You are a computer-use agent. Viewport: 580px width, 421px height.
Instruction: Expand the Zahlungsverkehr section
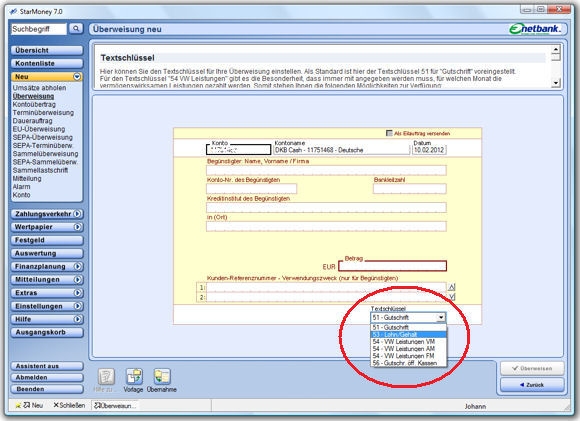(77, 214)
